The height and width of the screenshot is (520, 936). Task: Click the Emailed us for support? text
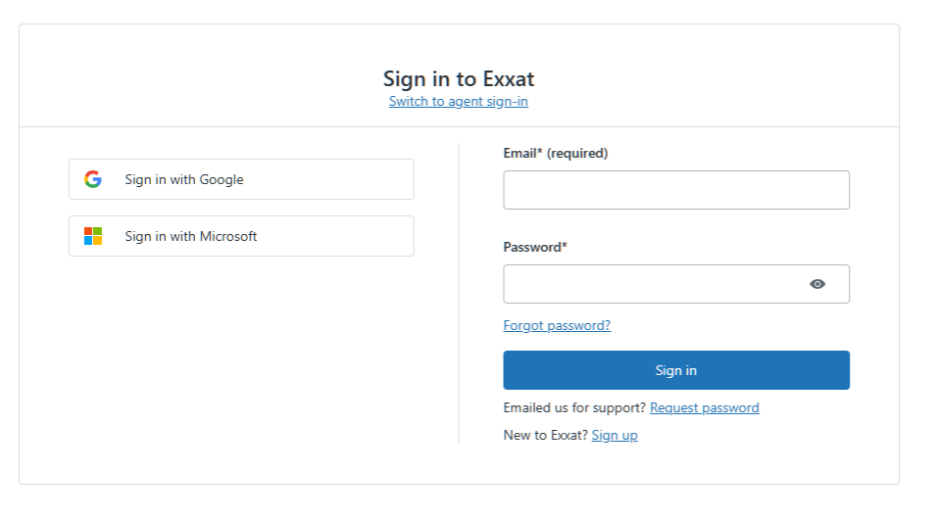[x=574, y=408]
